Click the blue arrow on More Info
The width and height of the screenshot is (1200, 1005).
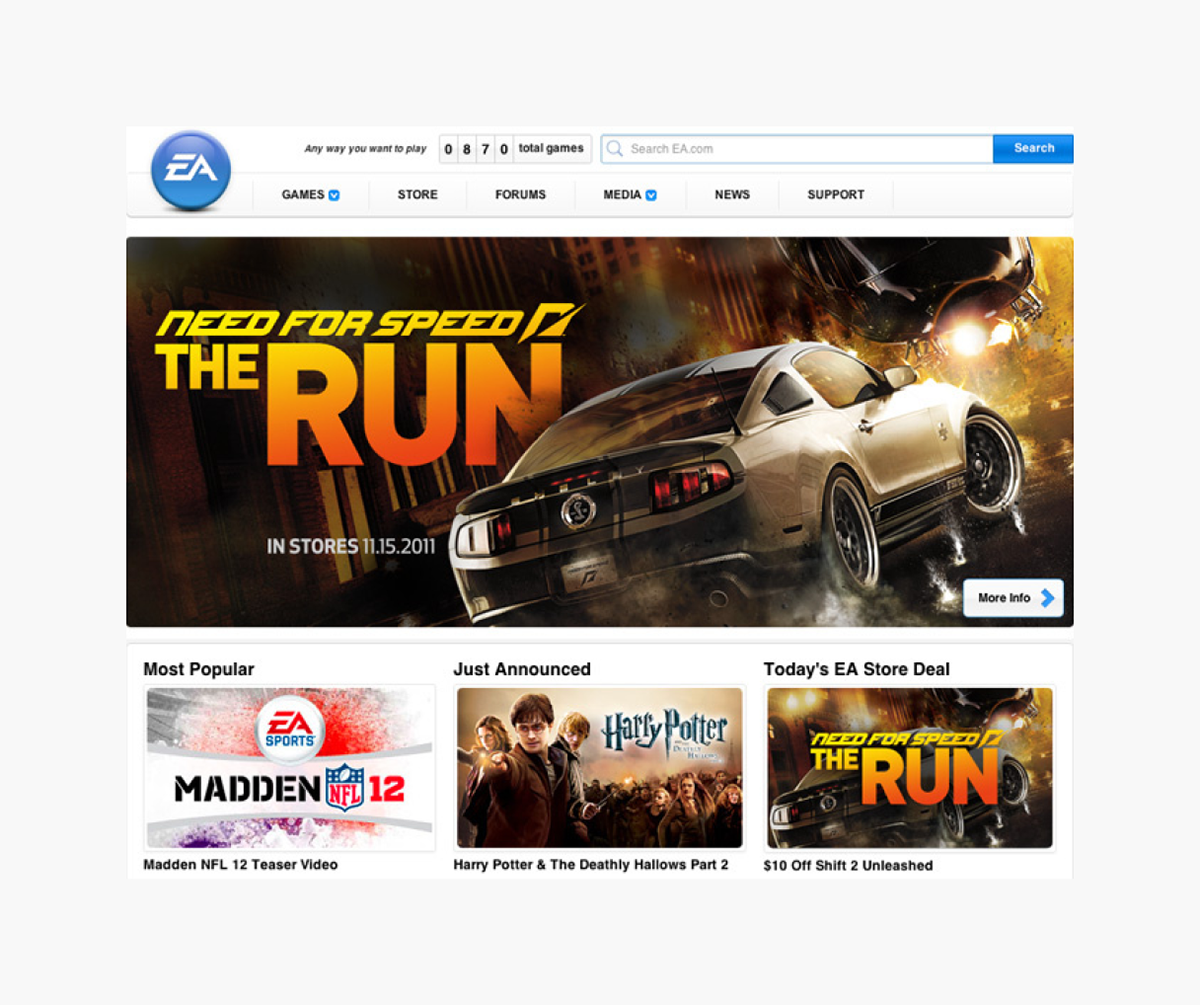(x=1047, y=598)
